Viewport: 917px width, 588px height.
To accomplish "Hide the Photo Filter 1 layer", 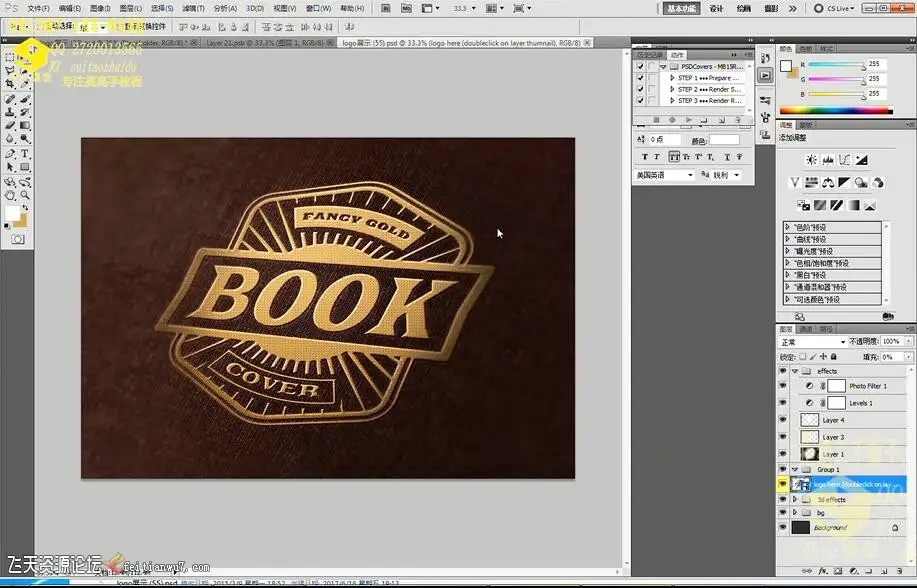I will click(782, 386).
